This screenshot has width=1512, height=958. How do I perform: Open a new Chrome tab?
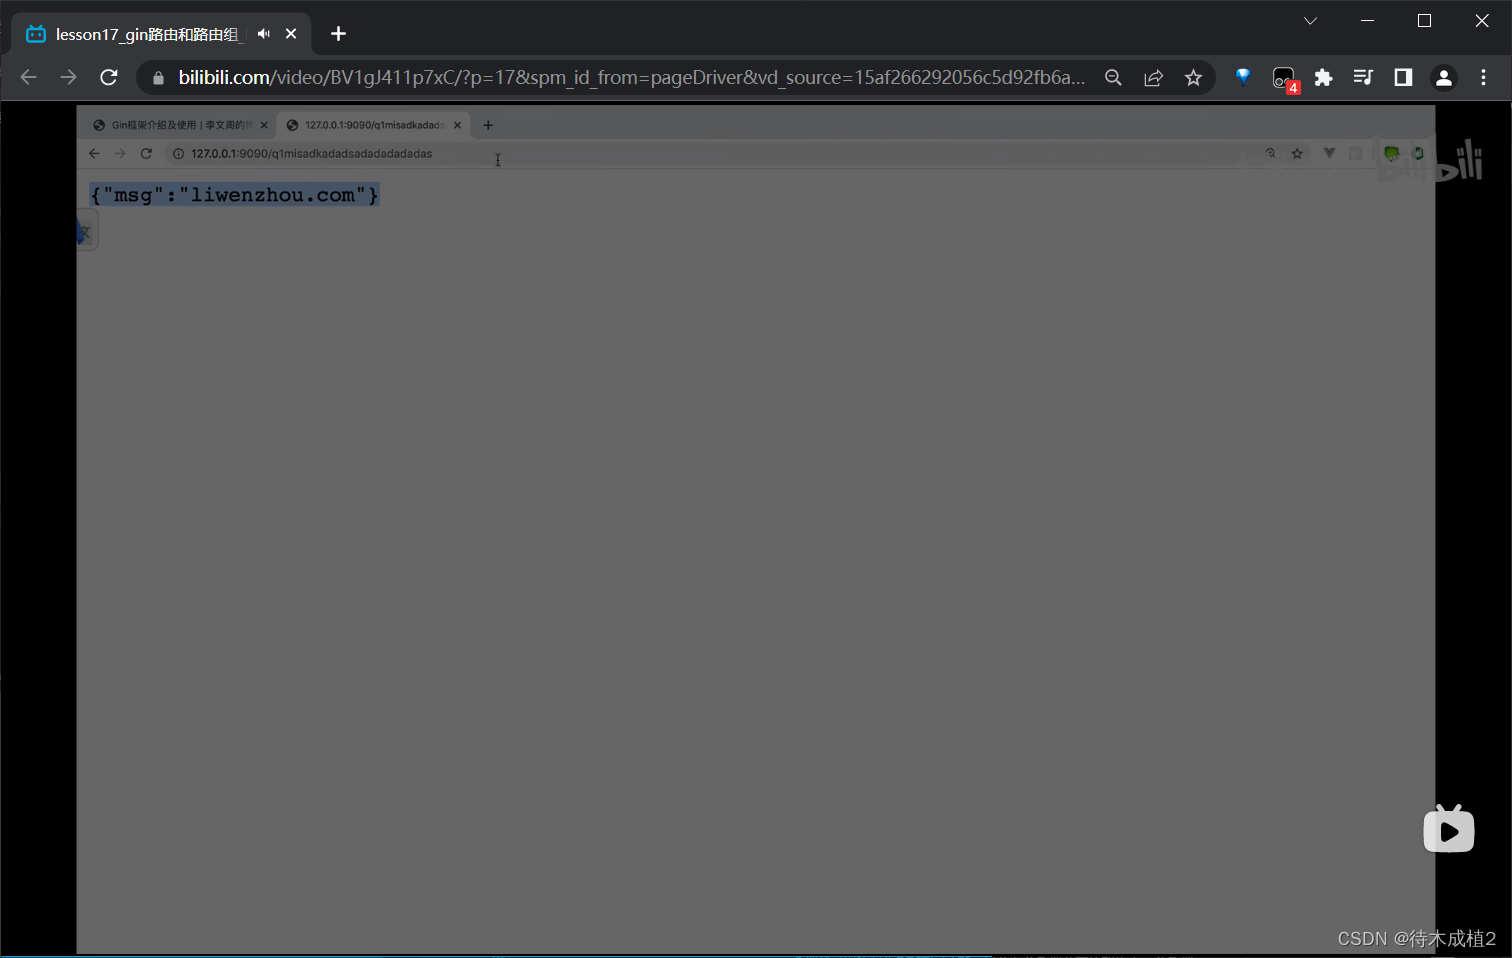pyautogui.click(x=338, y=34)
